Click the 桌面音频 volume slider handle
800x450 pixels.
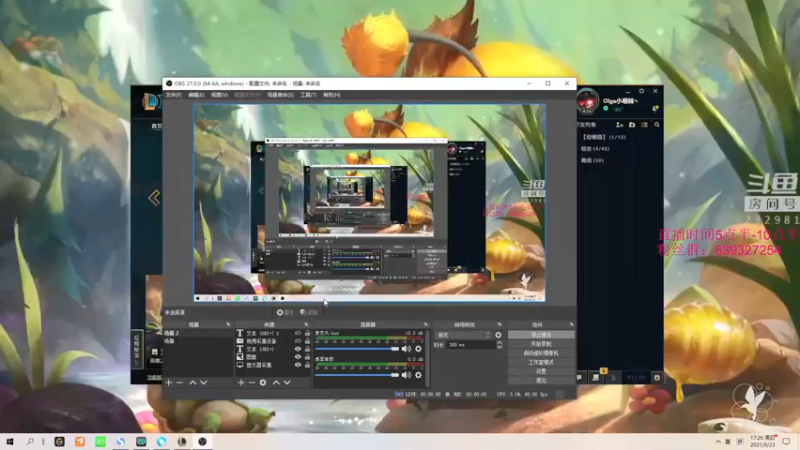coord(395,375)
